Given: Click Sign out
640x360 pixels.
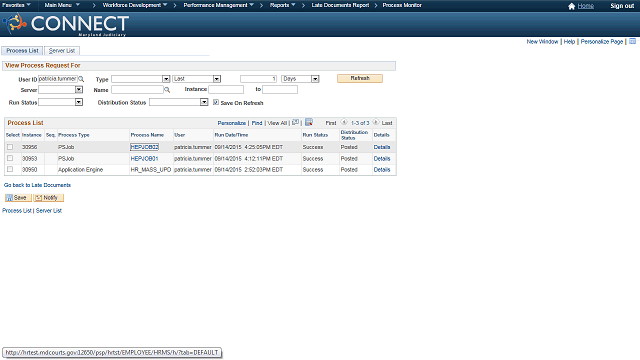Looking at the screenshot, I should pyautogui.click(x=622, y=6).
